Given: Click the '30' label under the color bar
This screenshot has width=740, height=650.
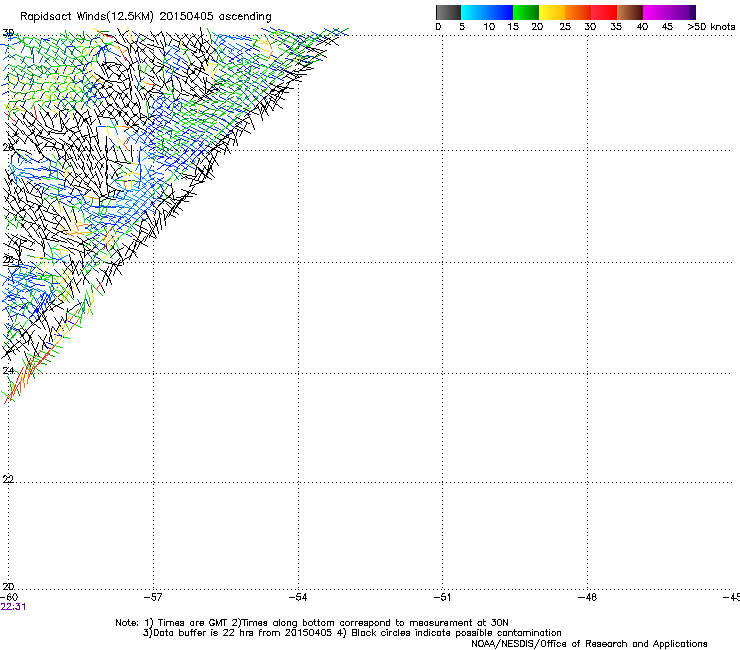Looking at the screenshot, I should click(590, 27).
